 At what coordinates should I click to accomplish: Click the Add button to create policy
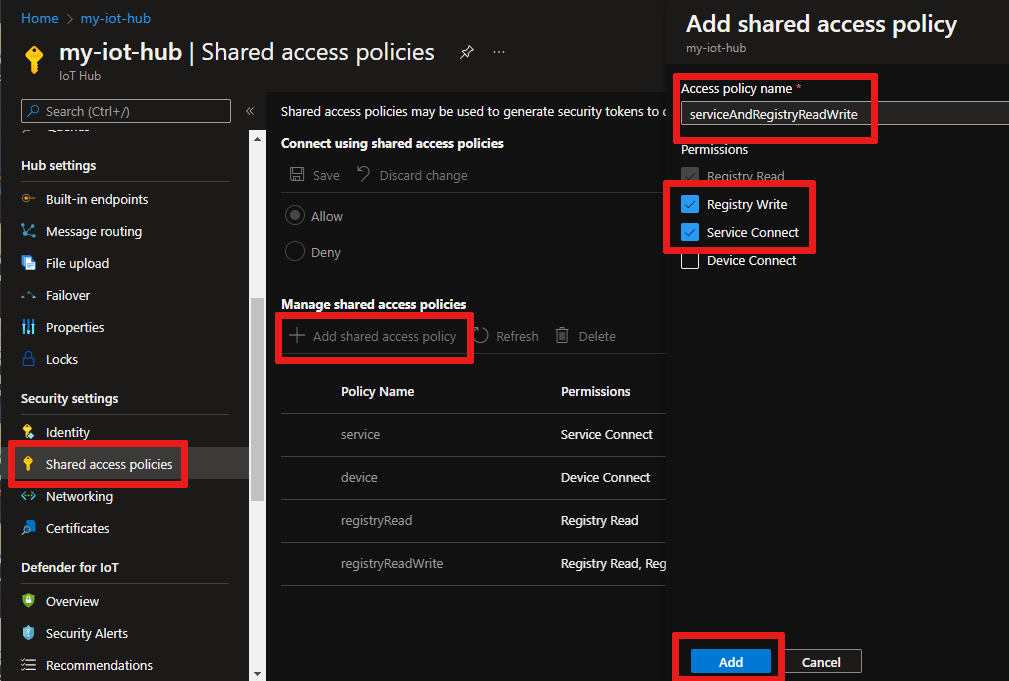pos(730,662)
